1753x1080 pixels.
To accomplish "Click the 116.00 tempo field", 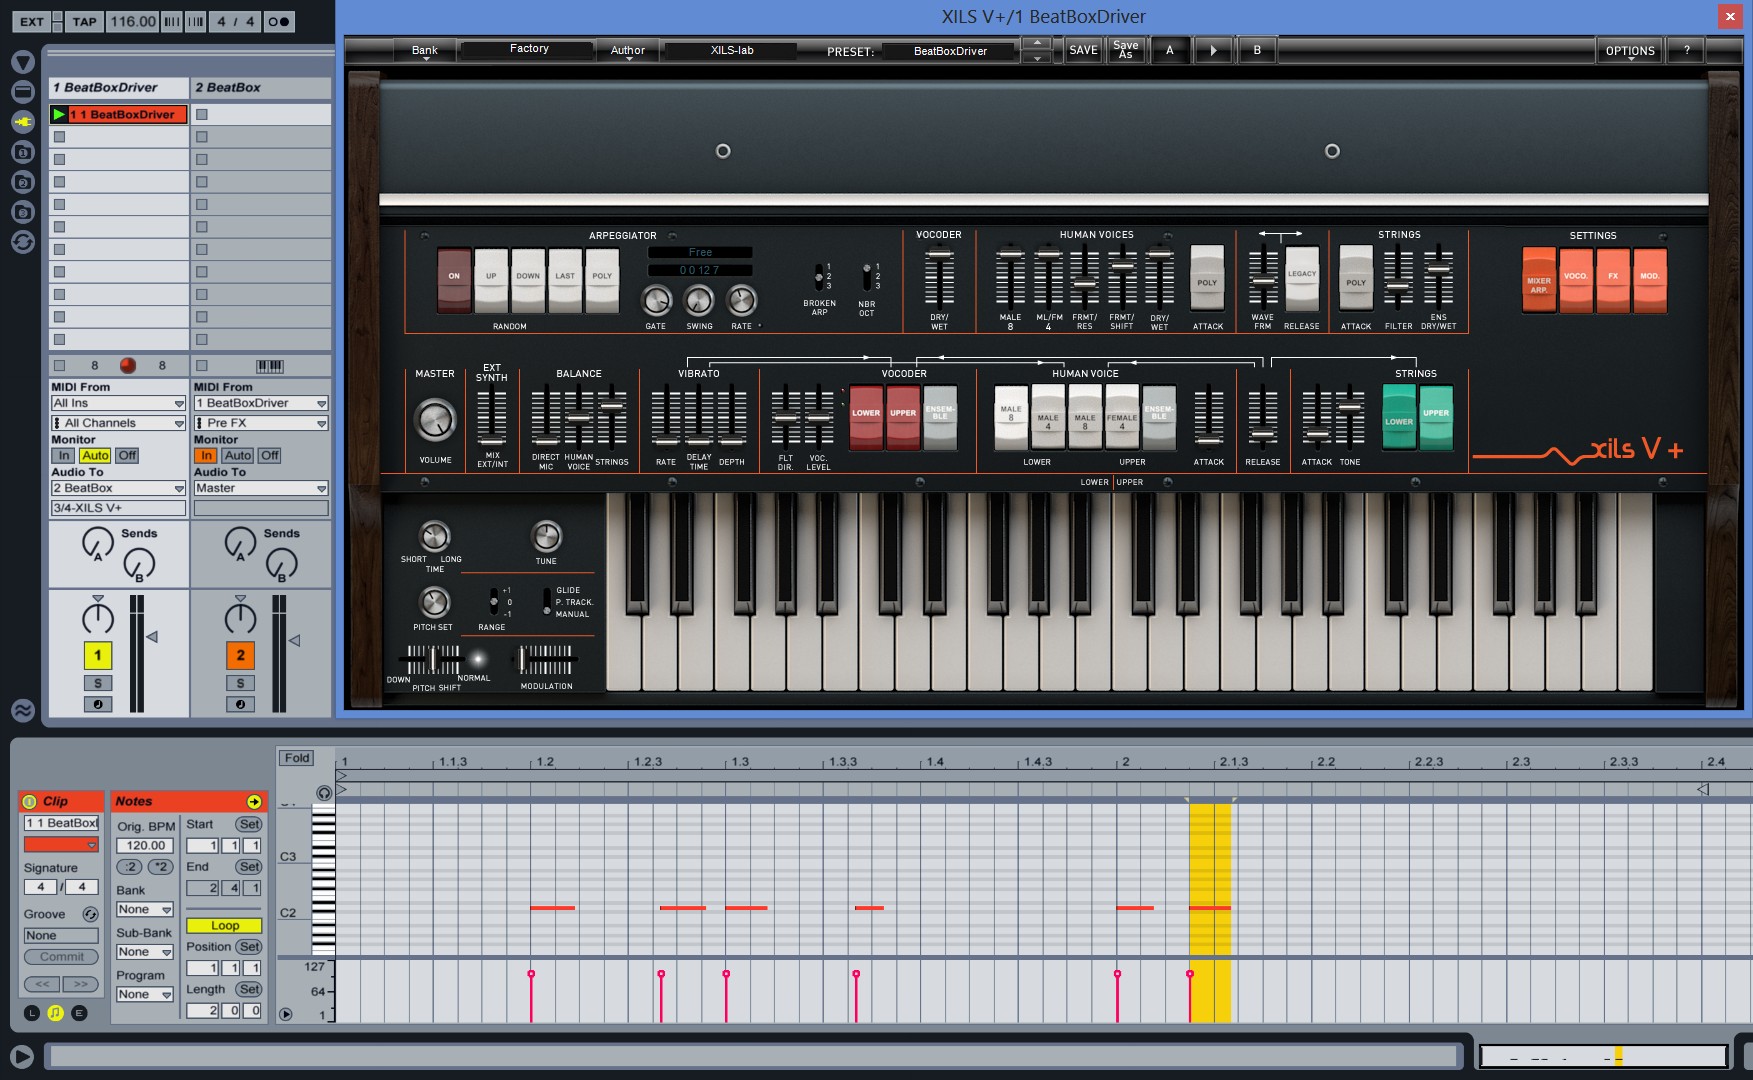I will [133, 21].
